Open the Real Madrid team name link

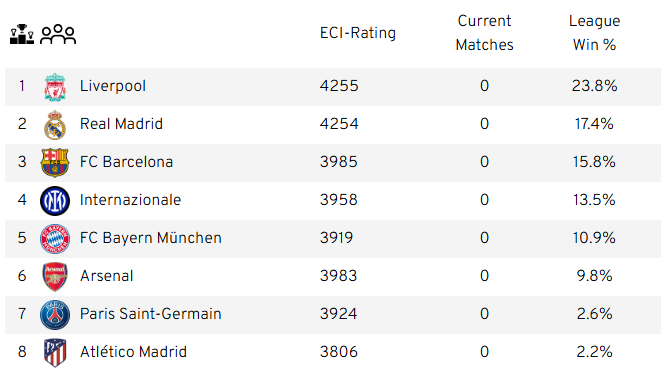tap(121, 124)
